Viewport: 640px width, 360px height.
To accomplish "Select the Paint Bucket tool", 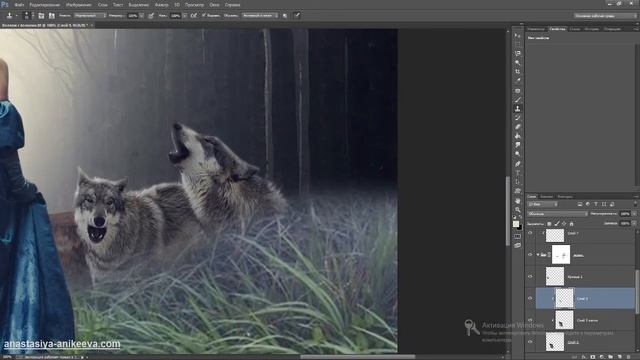I will (518, 136).
